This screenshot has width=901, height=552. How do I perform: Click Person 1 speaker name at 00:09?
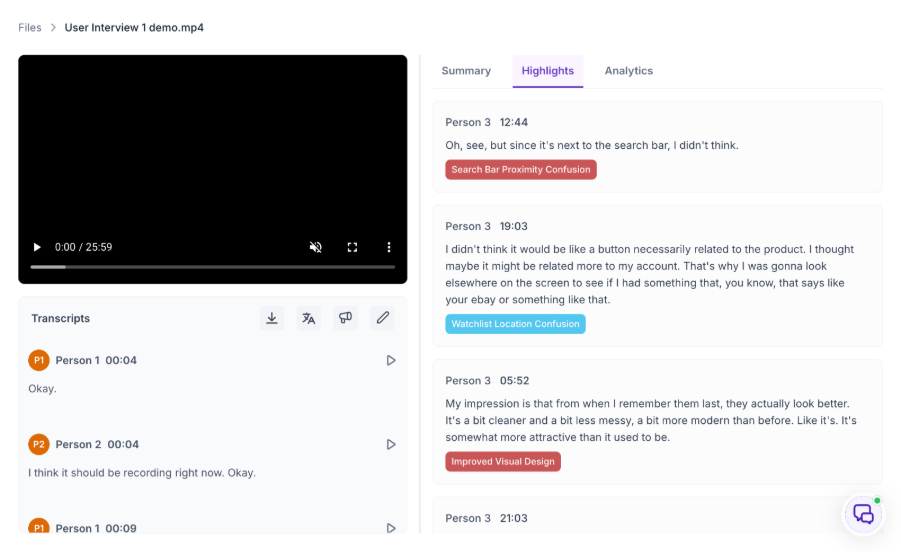pos(78,528)
